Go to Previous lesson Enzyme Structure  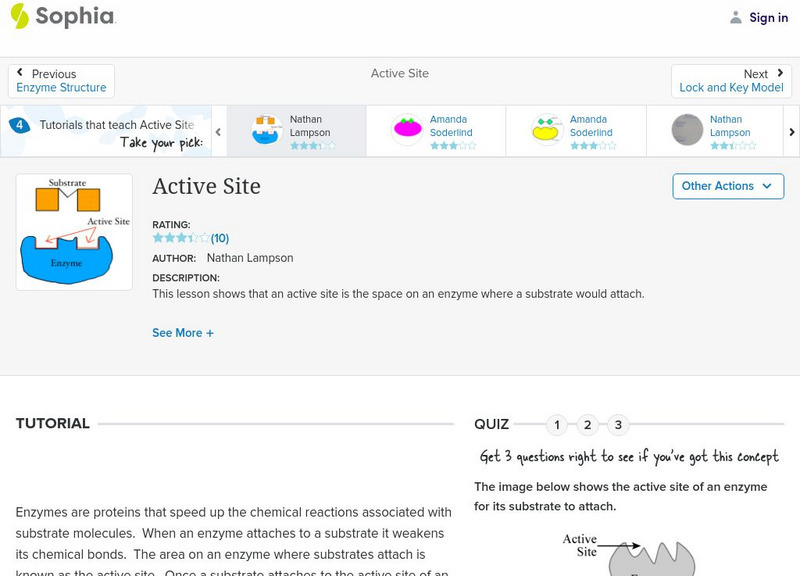point(61,81)
